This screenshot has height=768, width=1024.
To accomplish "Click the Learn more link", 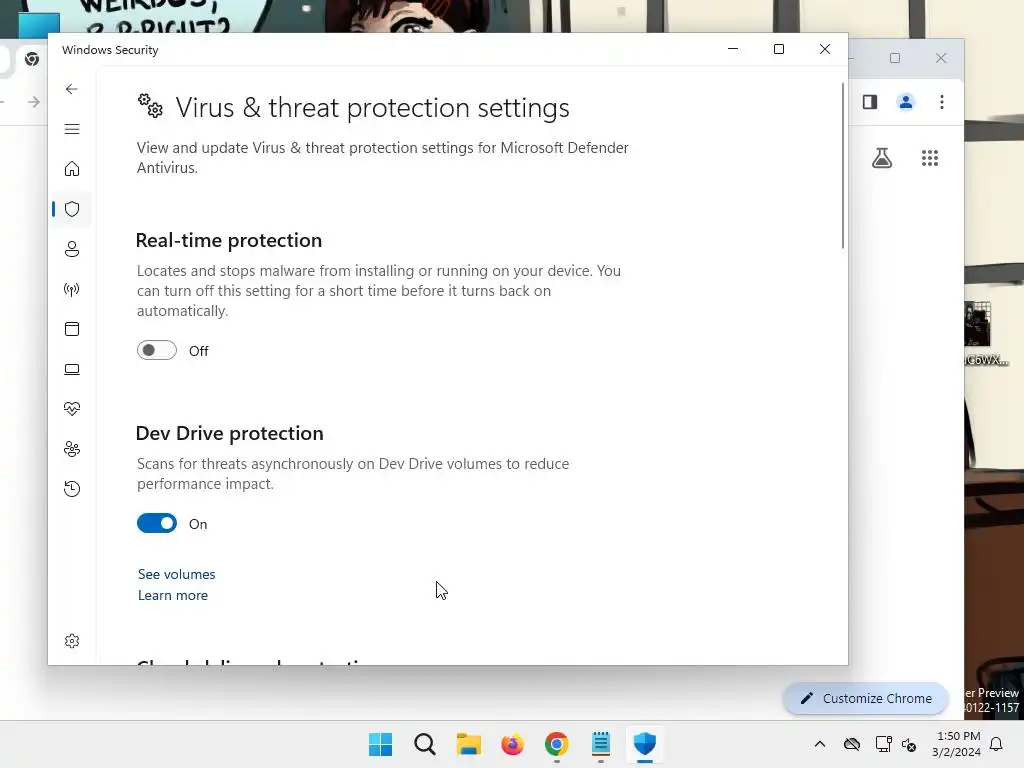I will 172,596.
